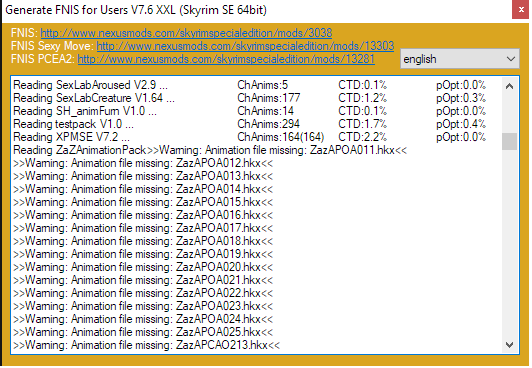
Task: Click the pOpt:0.4% value
Action: tap(461, 124)
